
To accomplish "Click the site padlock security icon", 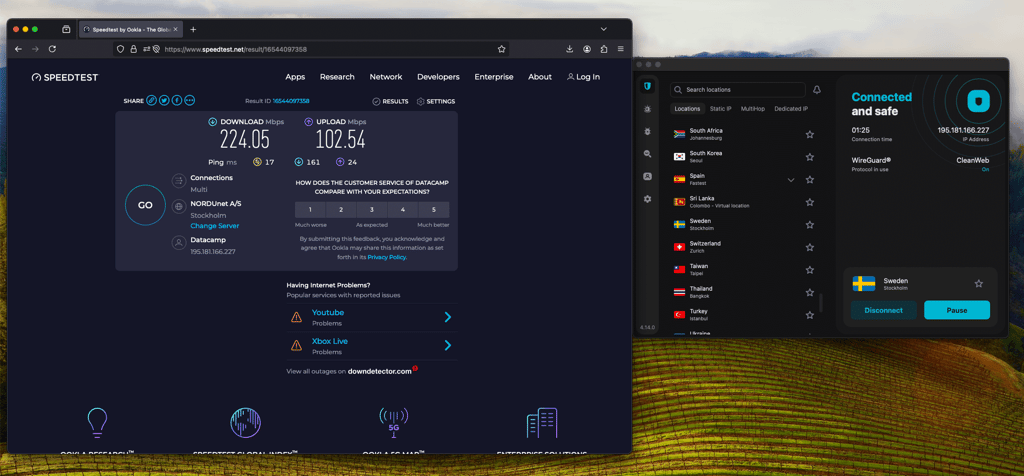I will pyautogui.click(x=133, y=49).
